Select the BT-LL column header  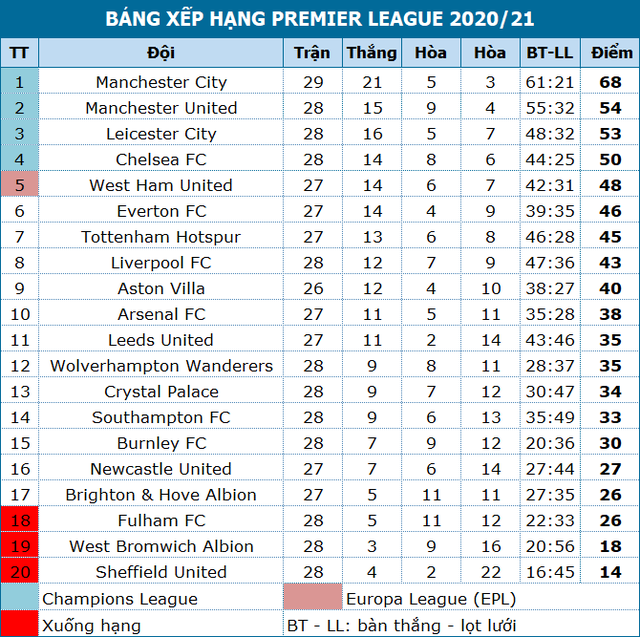tap(549, 53)
